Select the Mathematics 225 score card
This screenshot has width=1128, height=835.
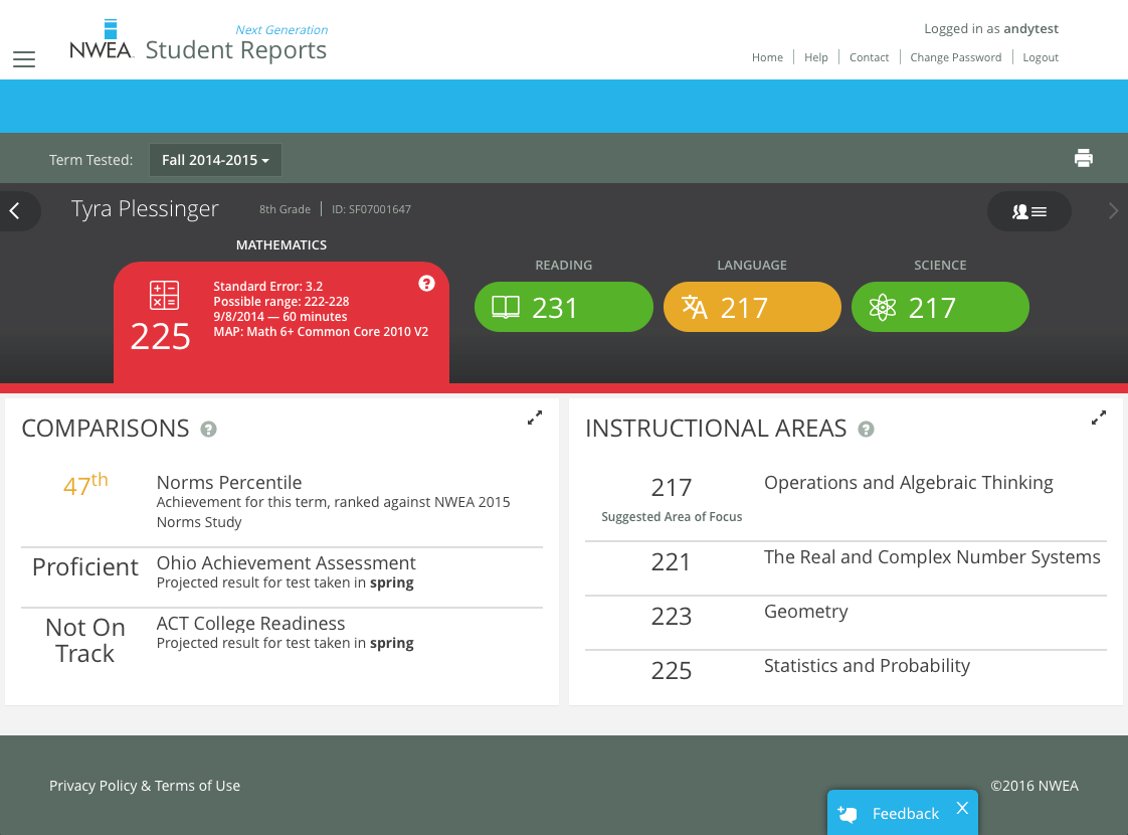(x=281, y=322)
